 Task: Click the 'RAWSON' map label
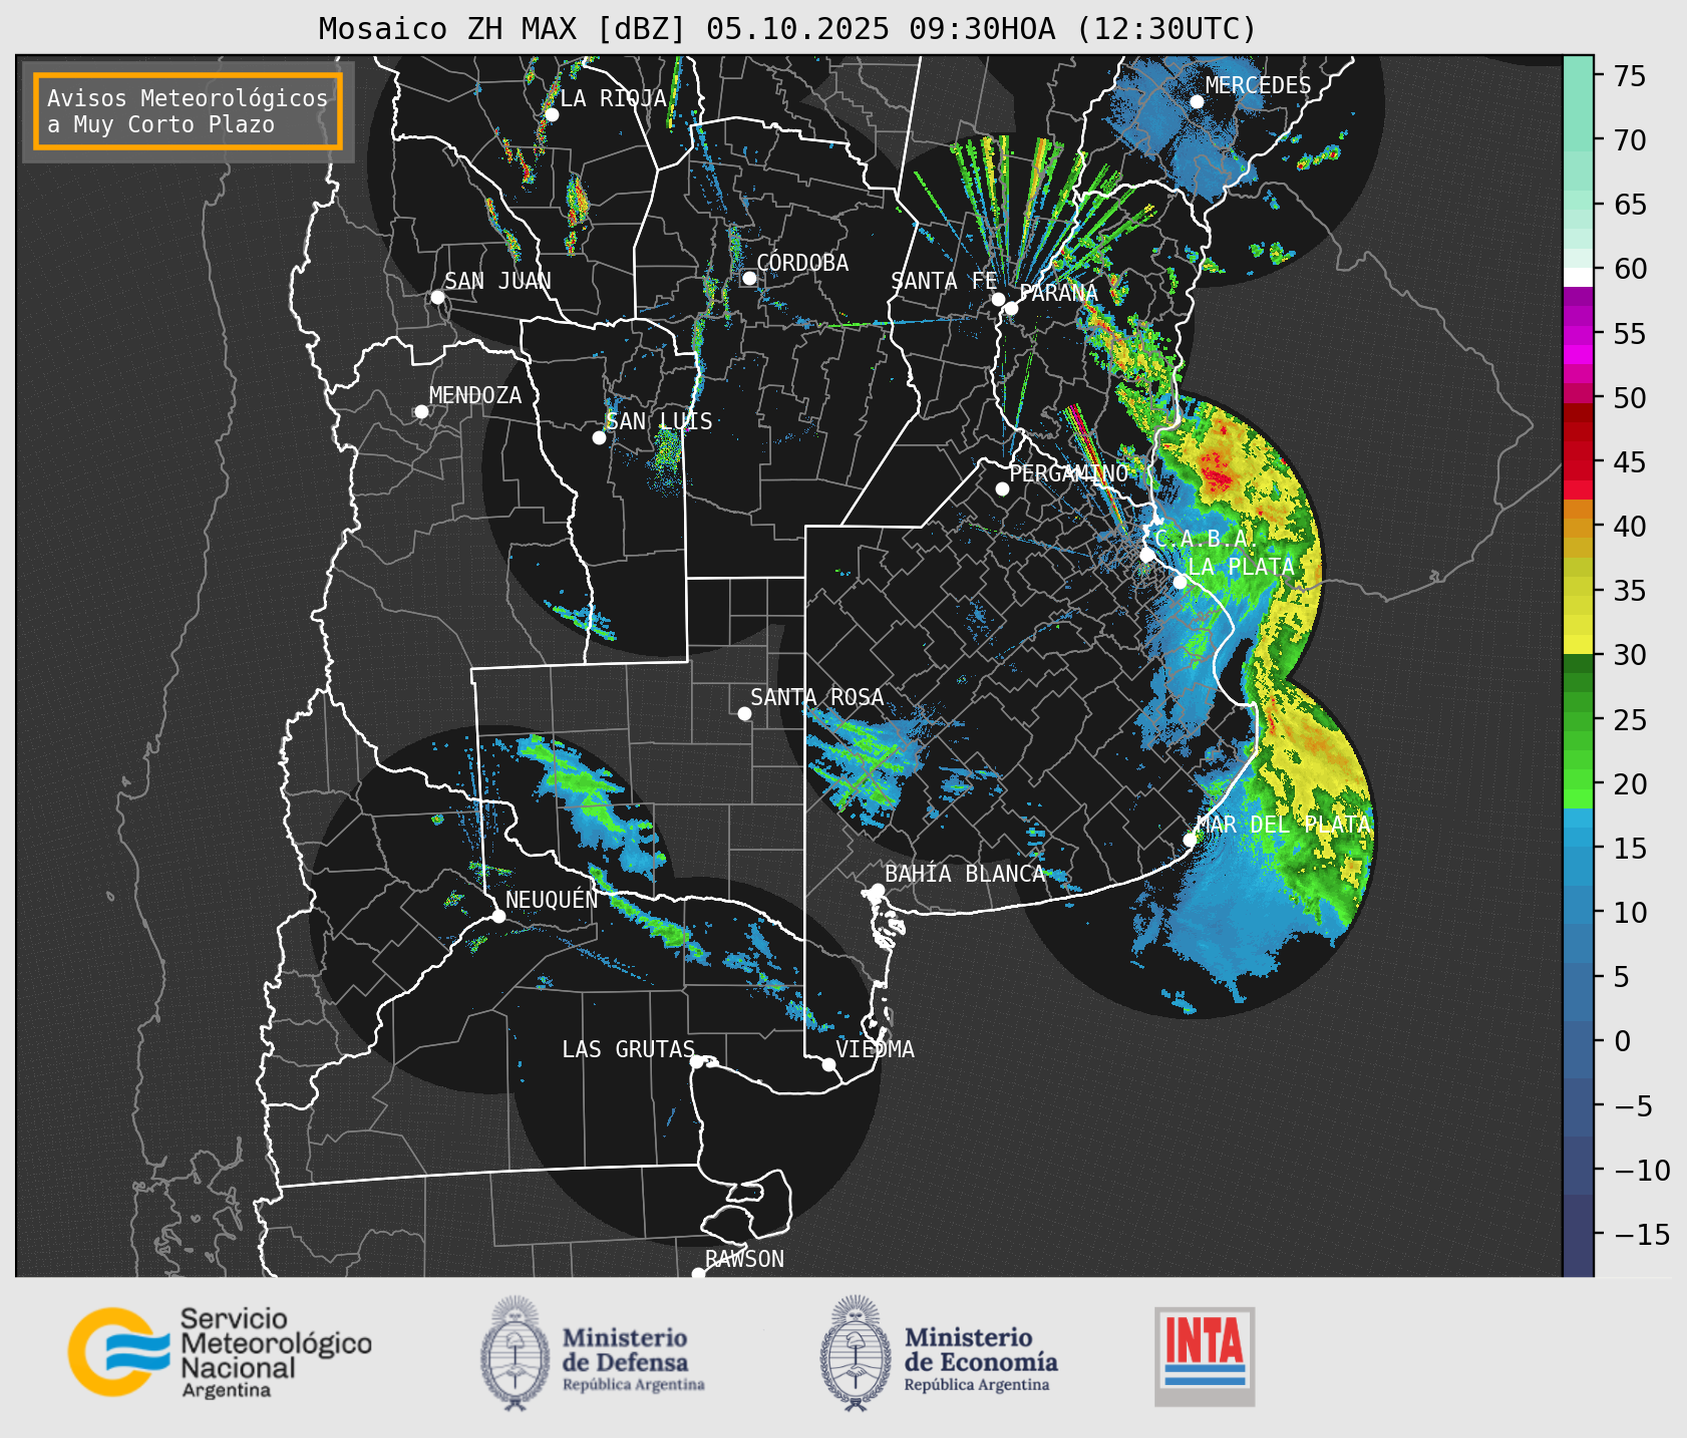point(744,1259)
